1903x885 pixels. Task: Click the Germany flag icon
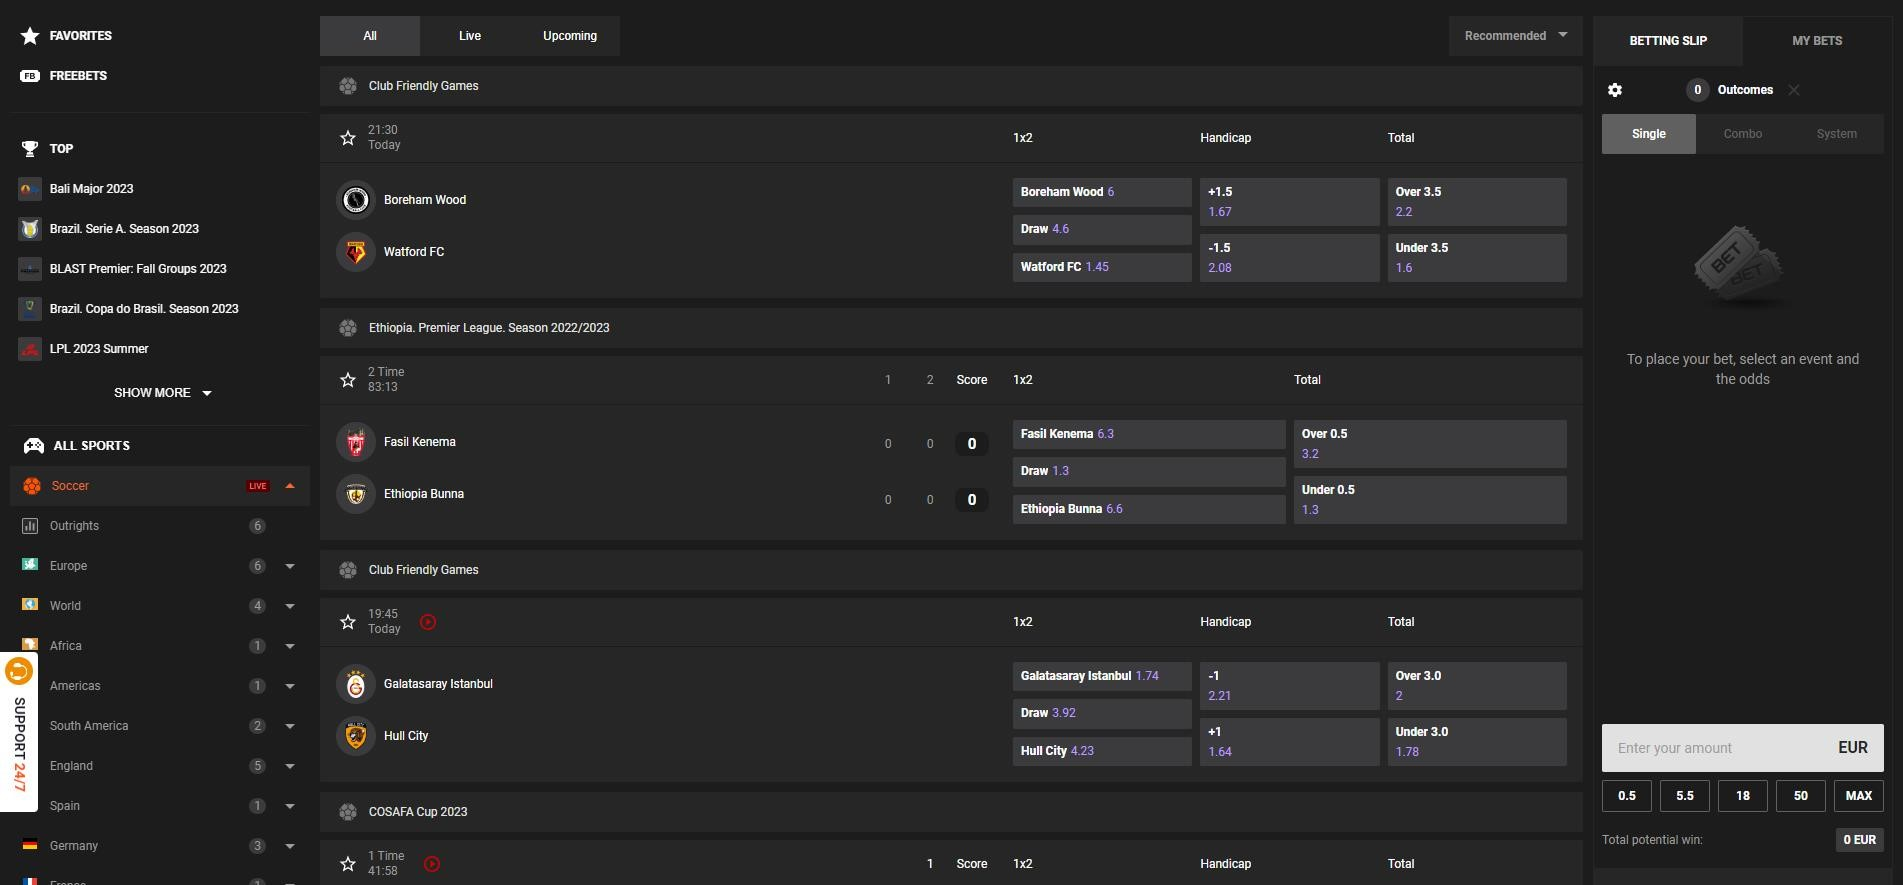point(30,845)
